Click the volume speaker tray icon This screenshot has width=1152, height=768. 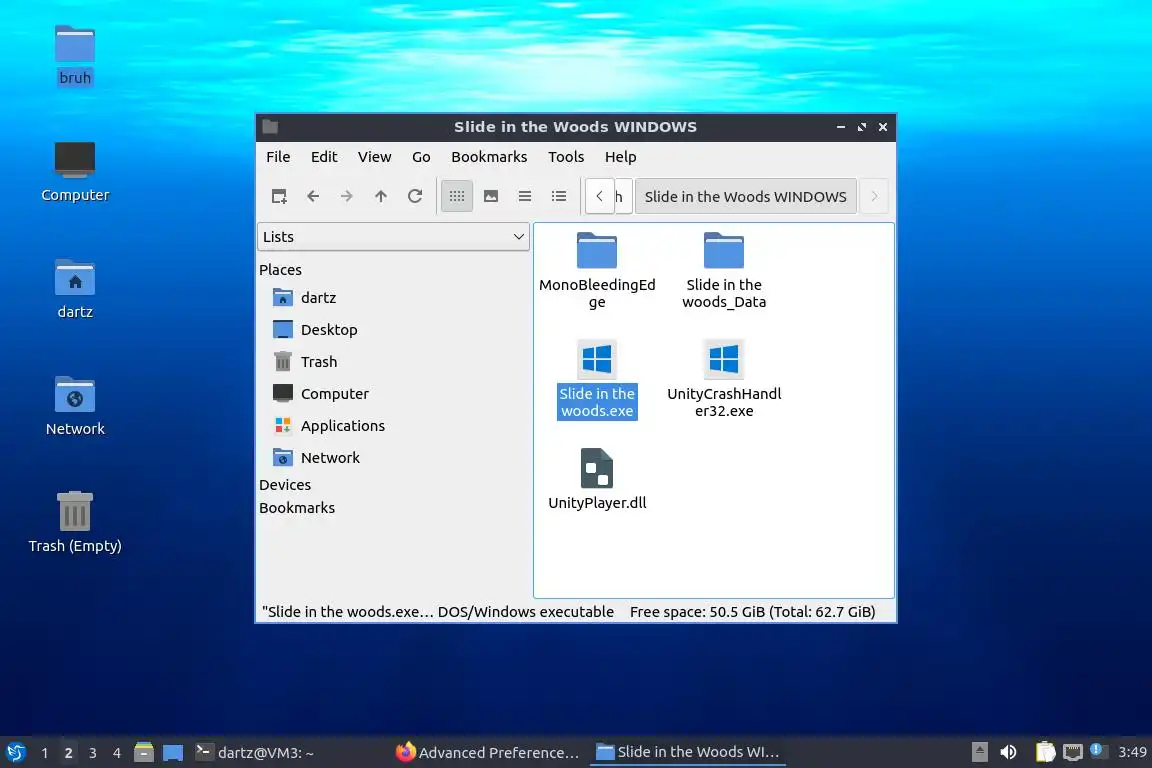click(x=1009, y=752)
